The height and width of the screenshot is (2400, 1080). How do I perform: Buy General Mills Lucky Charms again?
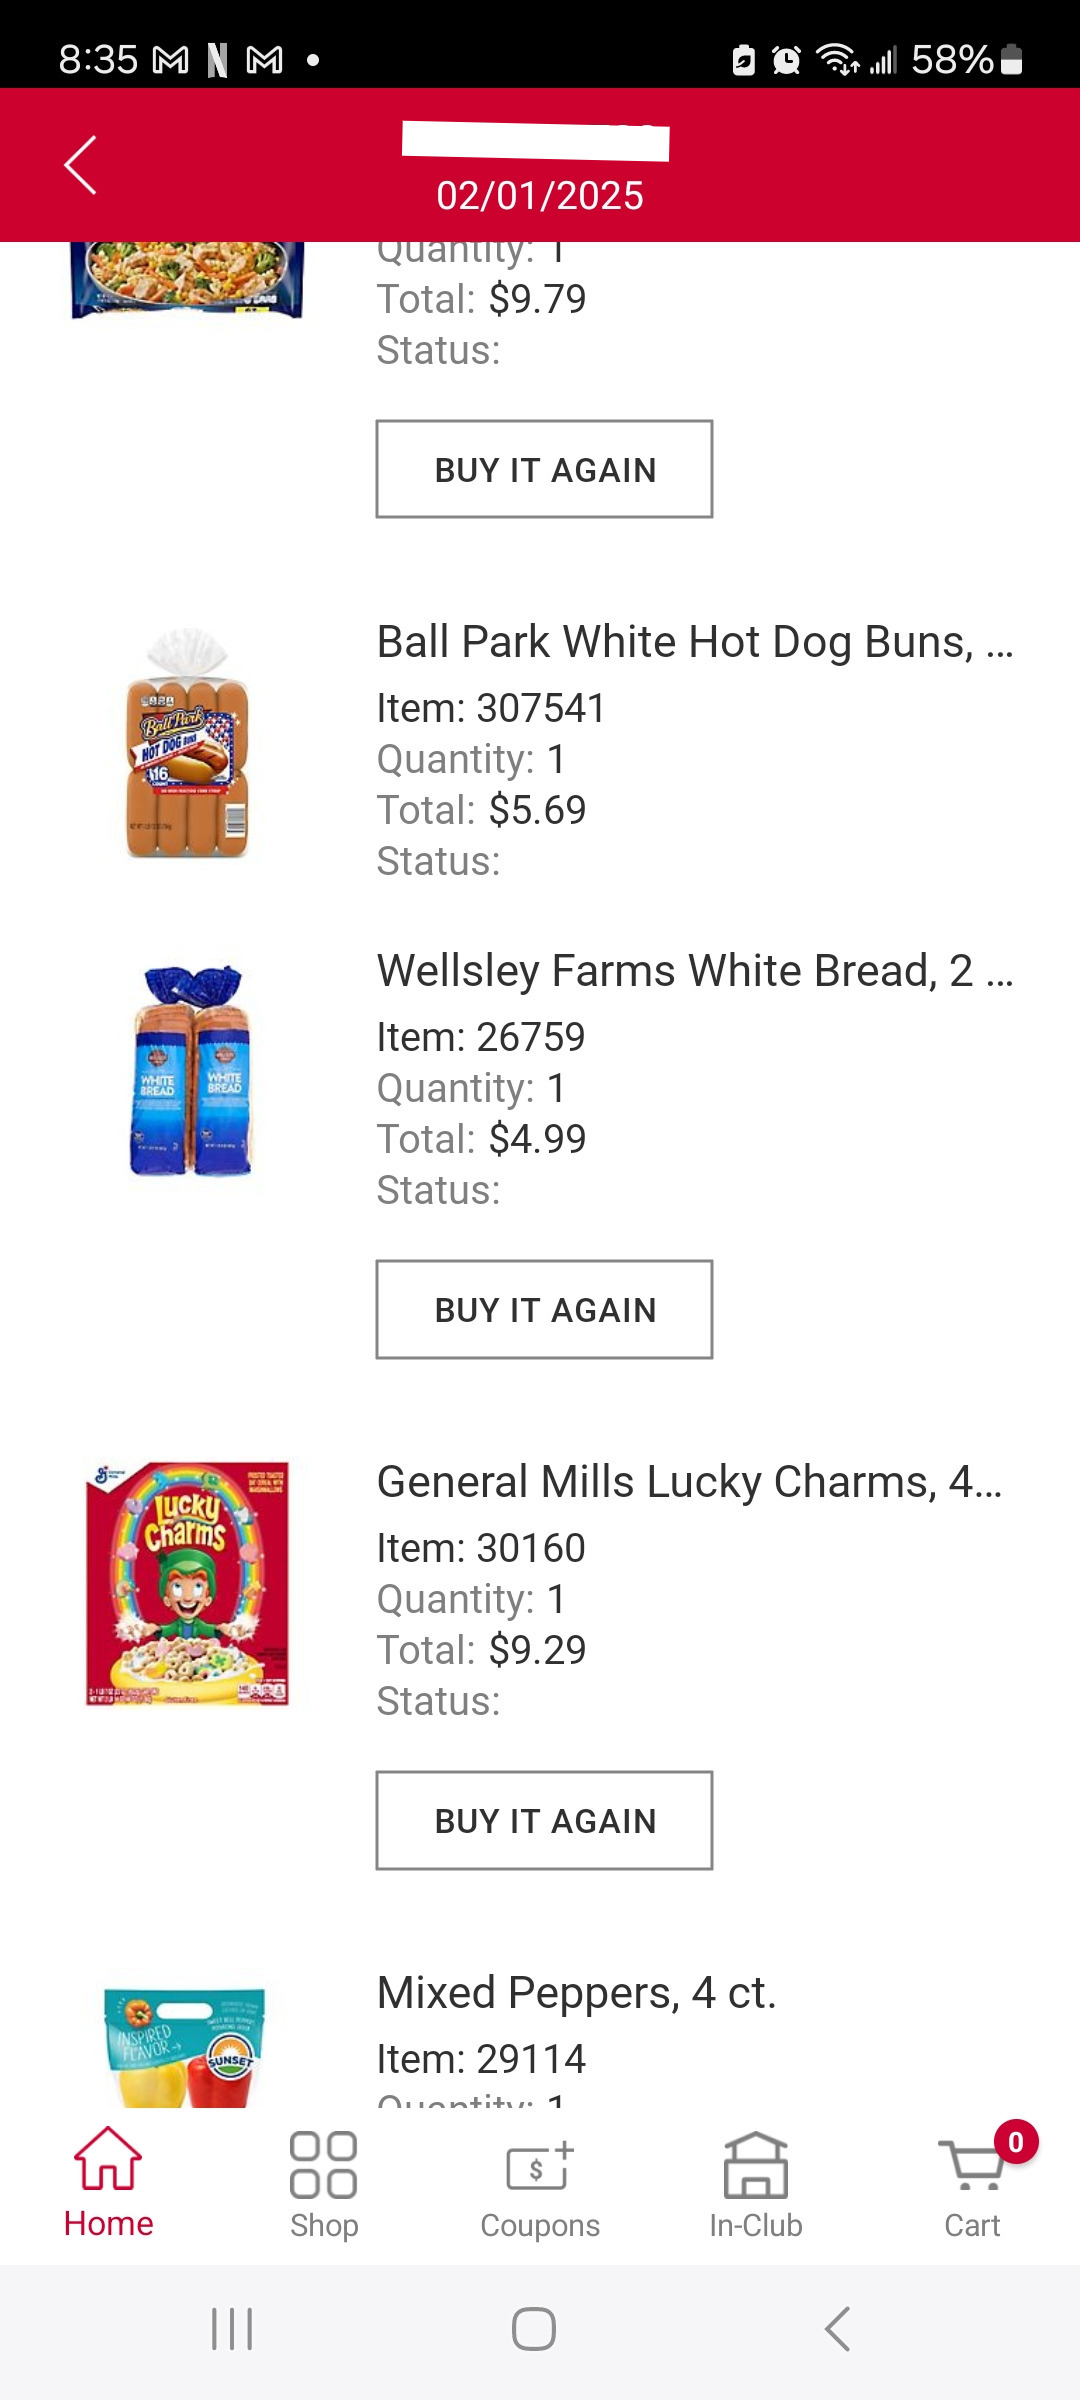tap(544, 1820)
